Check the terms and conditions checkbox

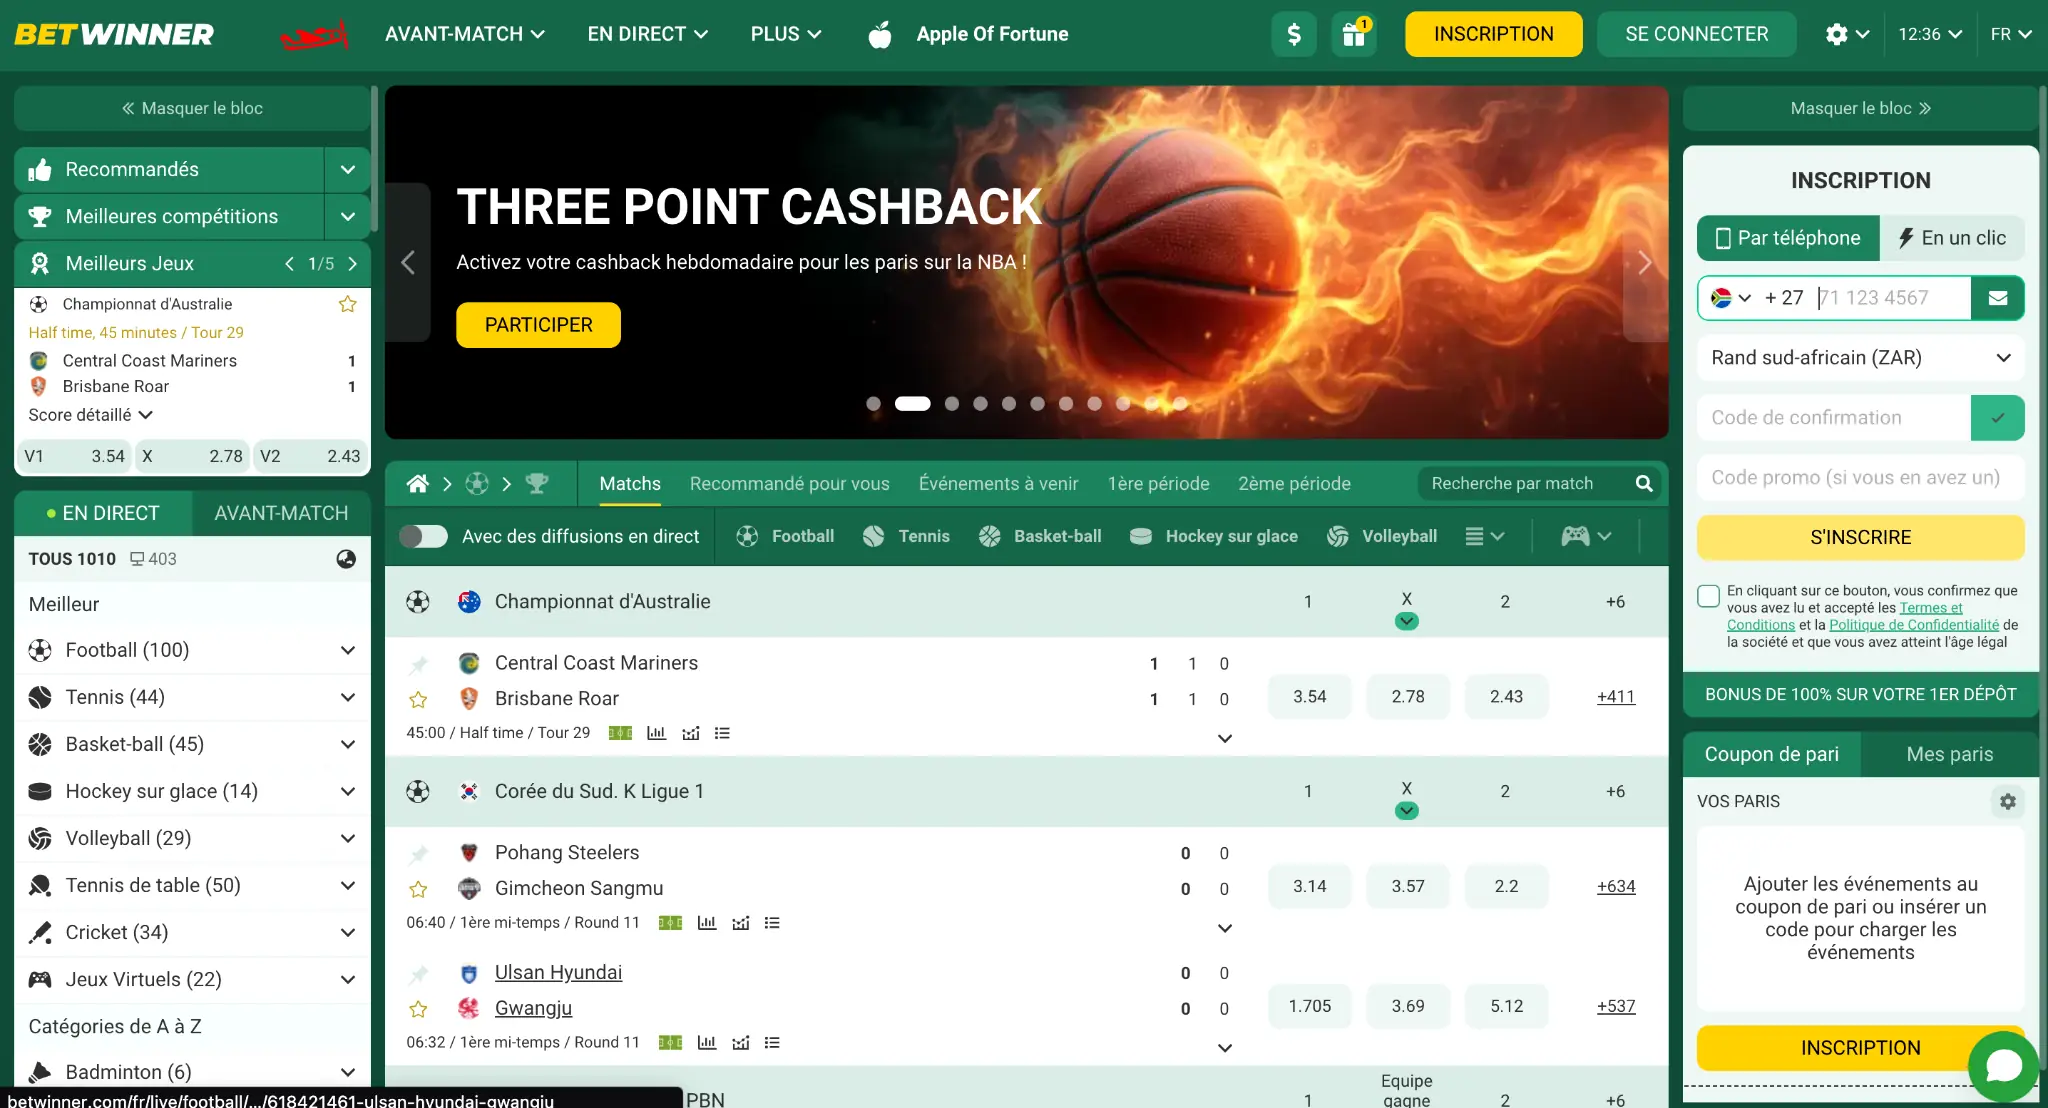1708,596
